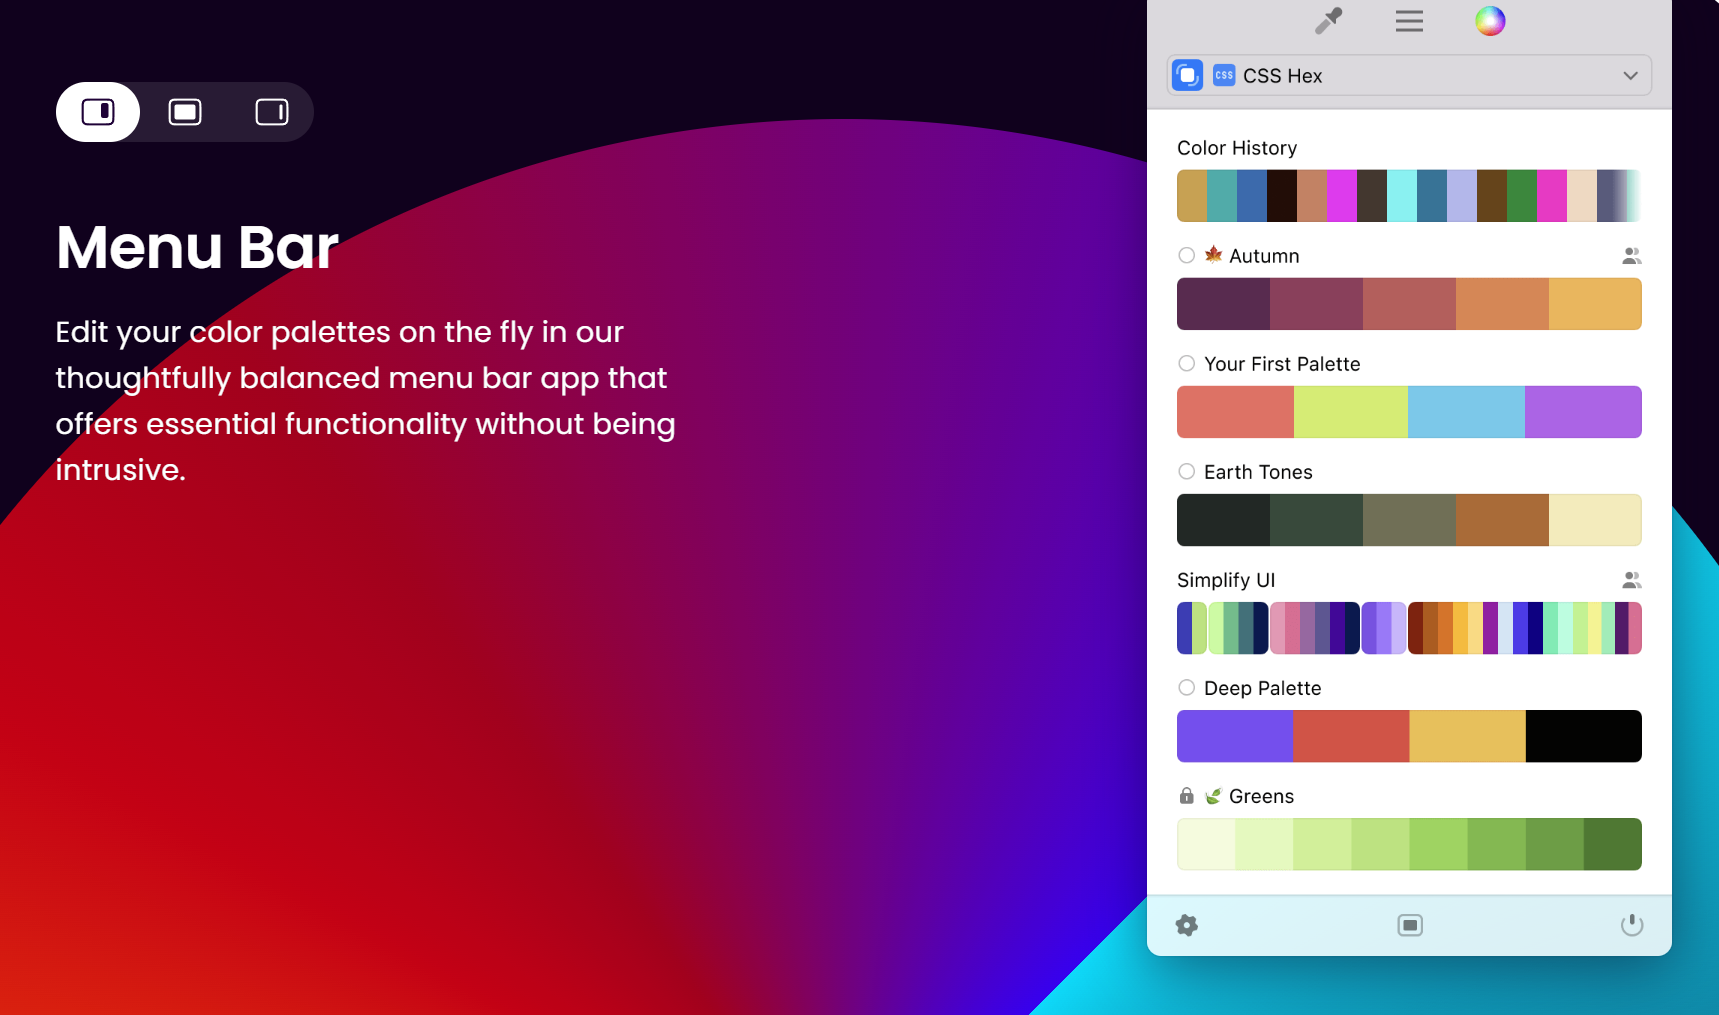The height and width of the screenshot is (1015, 1719).
Task: Select the Your First Palette radio button
Action: (1186, 363)
